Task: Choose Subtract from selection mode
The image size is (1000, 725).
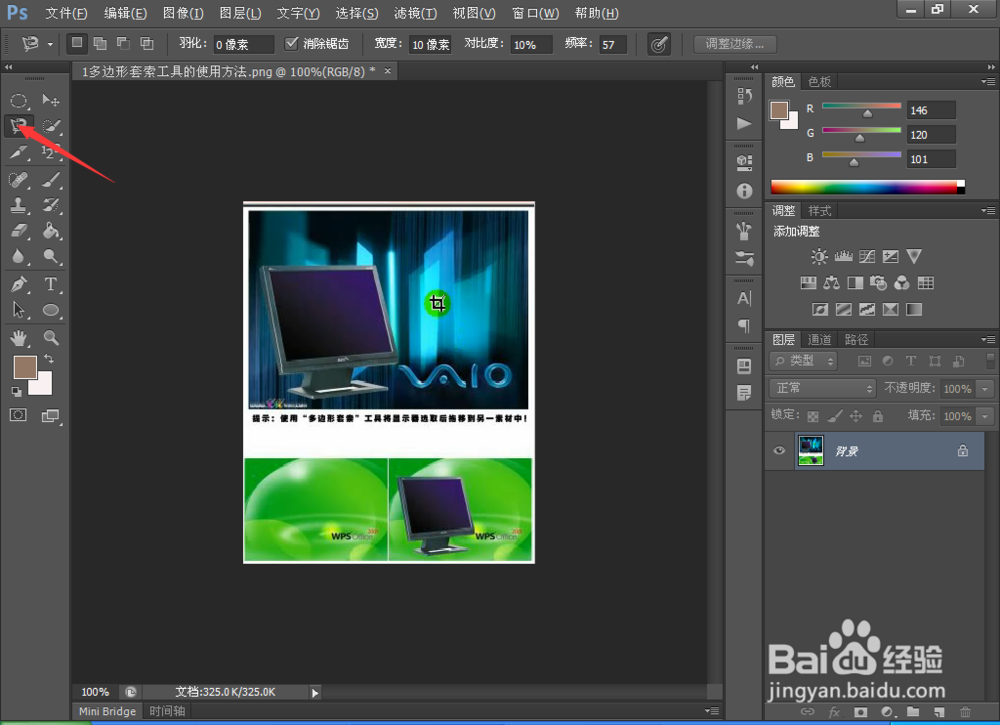Action: [123, 43]
